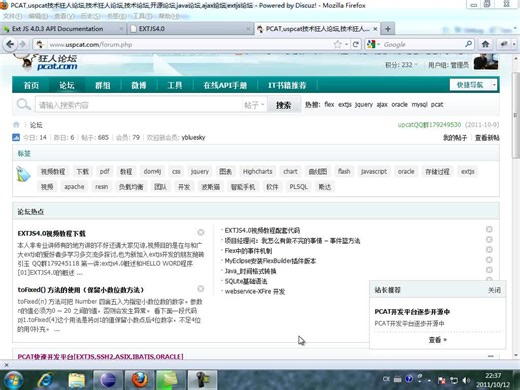The image size is (520, 390).
Task: Expand the 积分: 232 dropdown
Action: pos(401,65)
